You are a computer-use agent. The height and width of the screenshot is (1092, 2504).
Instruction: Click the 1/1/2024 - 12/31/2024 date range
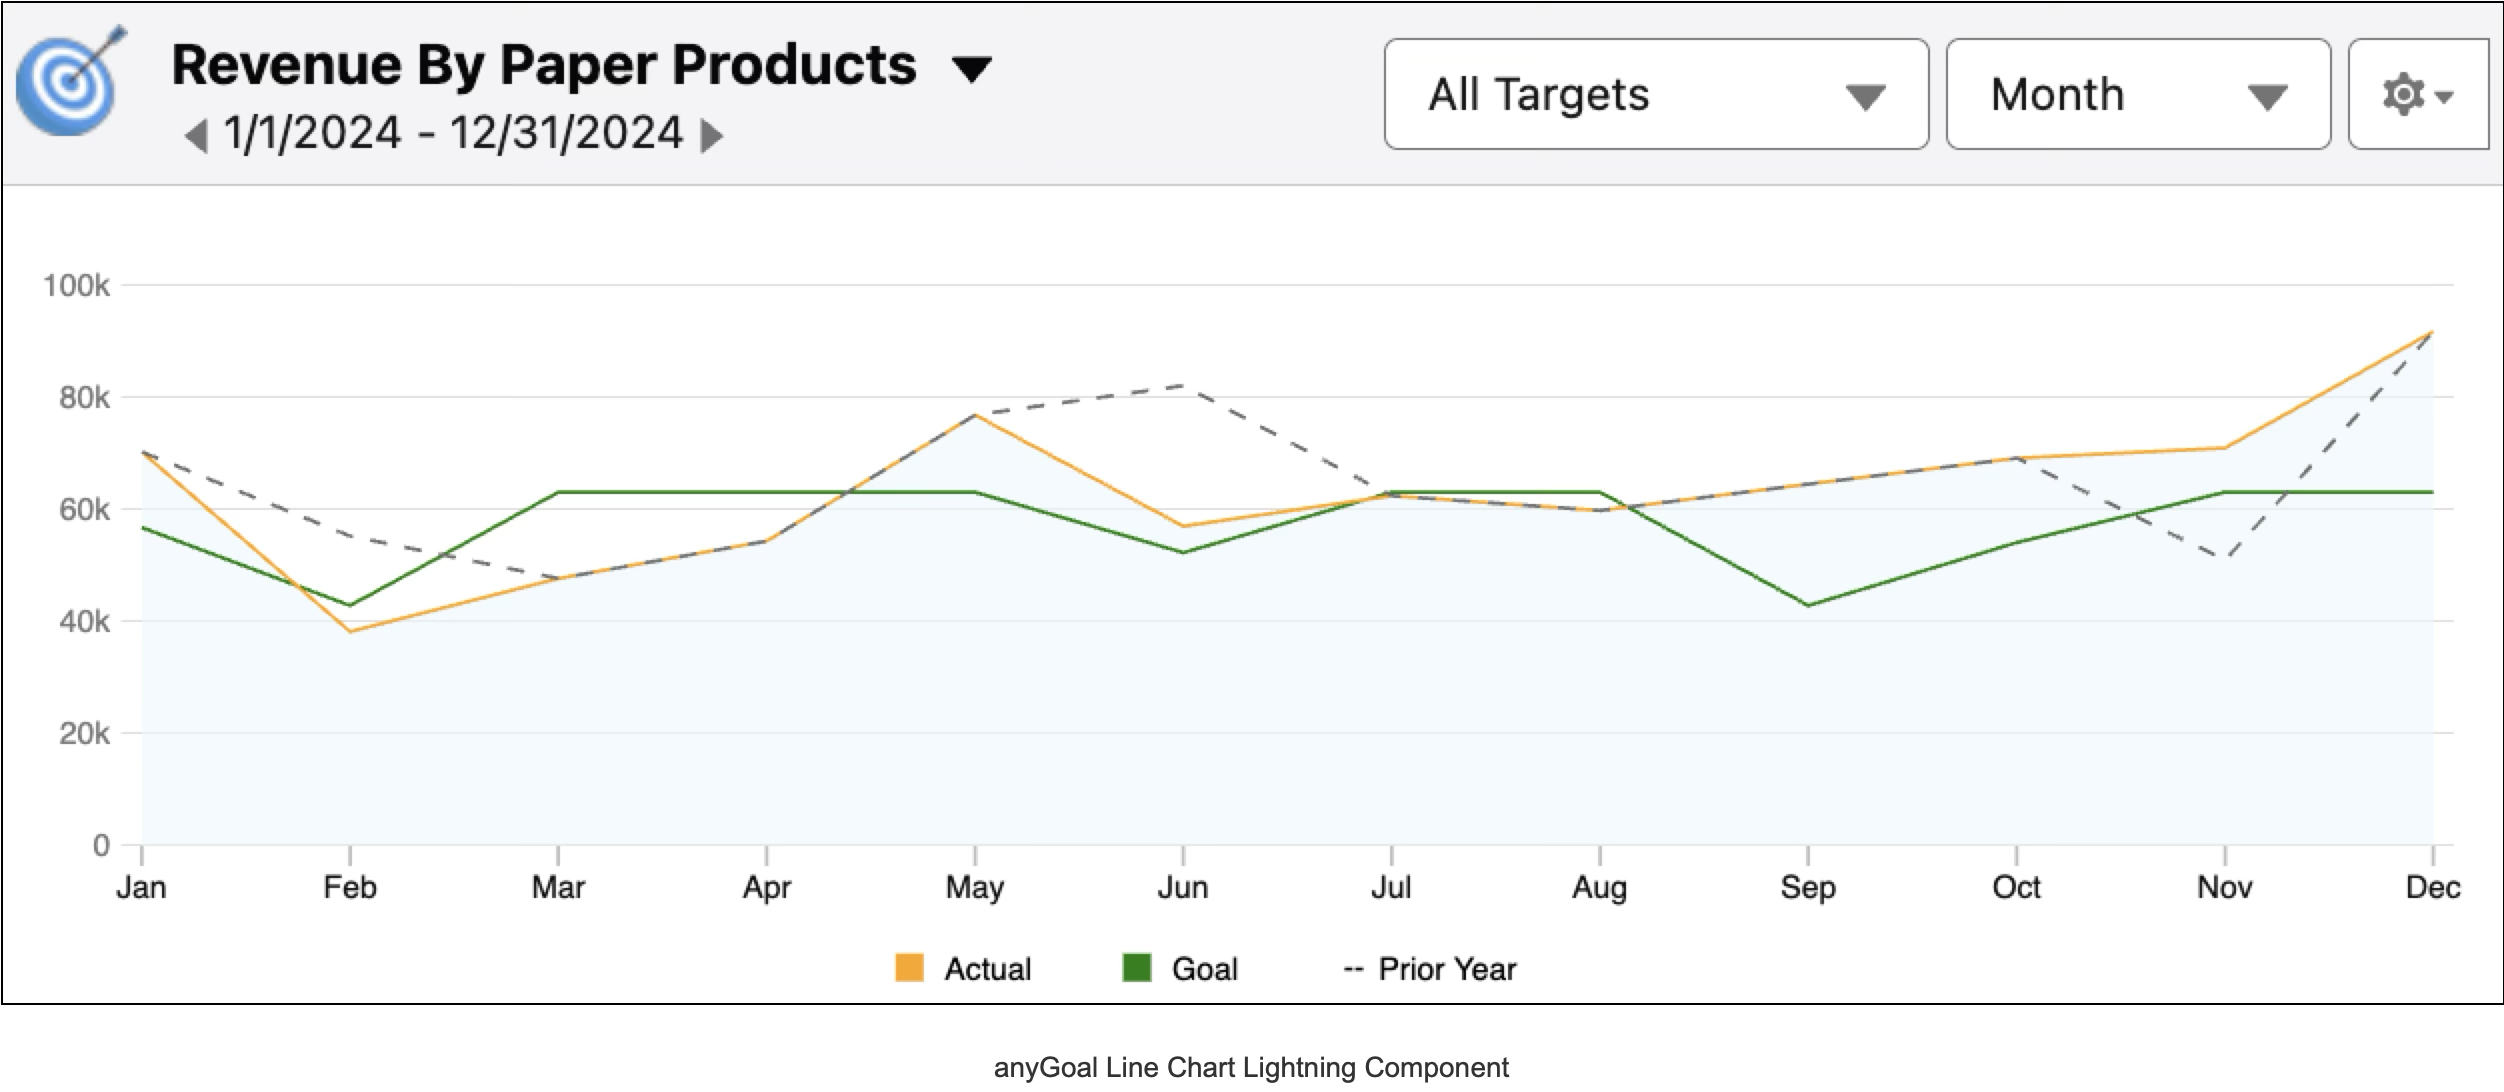tap(453, 133)
